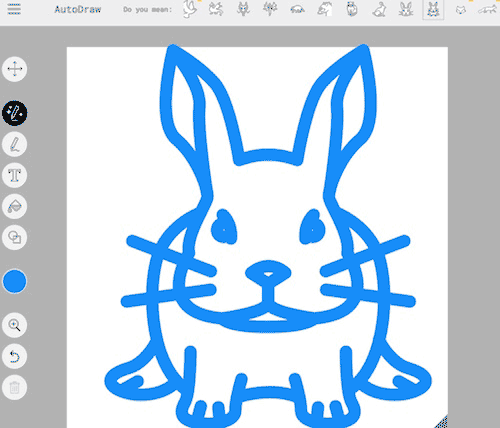500x428 pixels.
Task: Click the AutoDraw title
Action: (x=78, y=9)
